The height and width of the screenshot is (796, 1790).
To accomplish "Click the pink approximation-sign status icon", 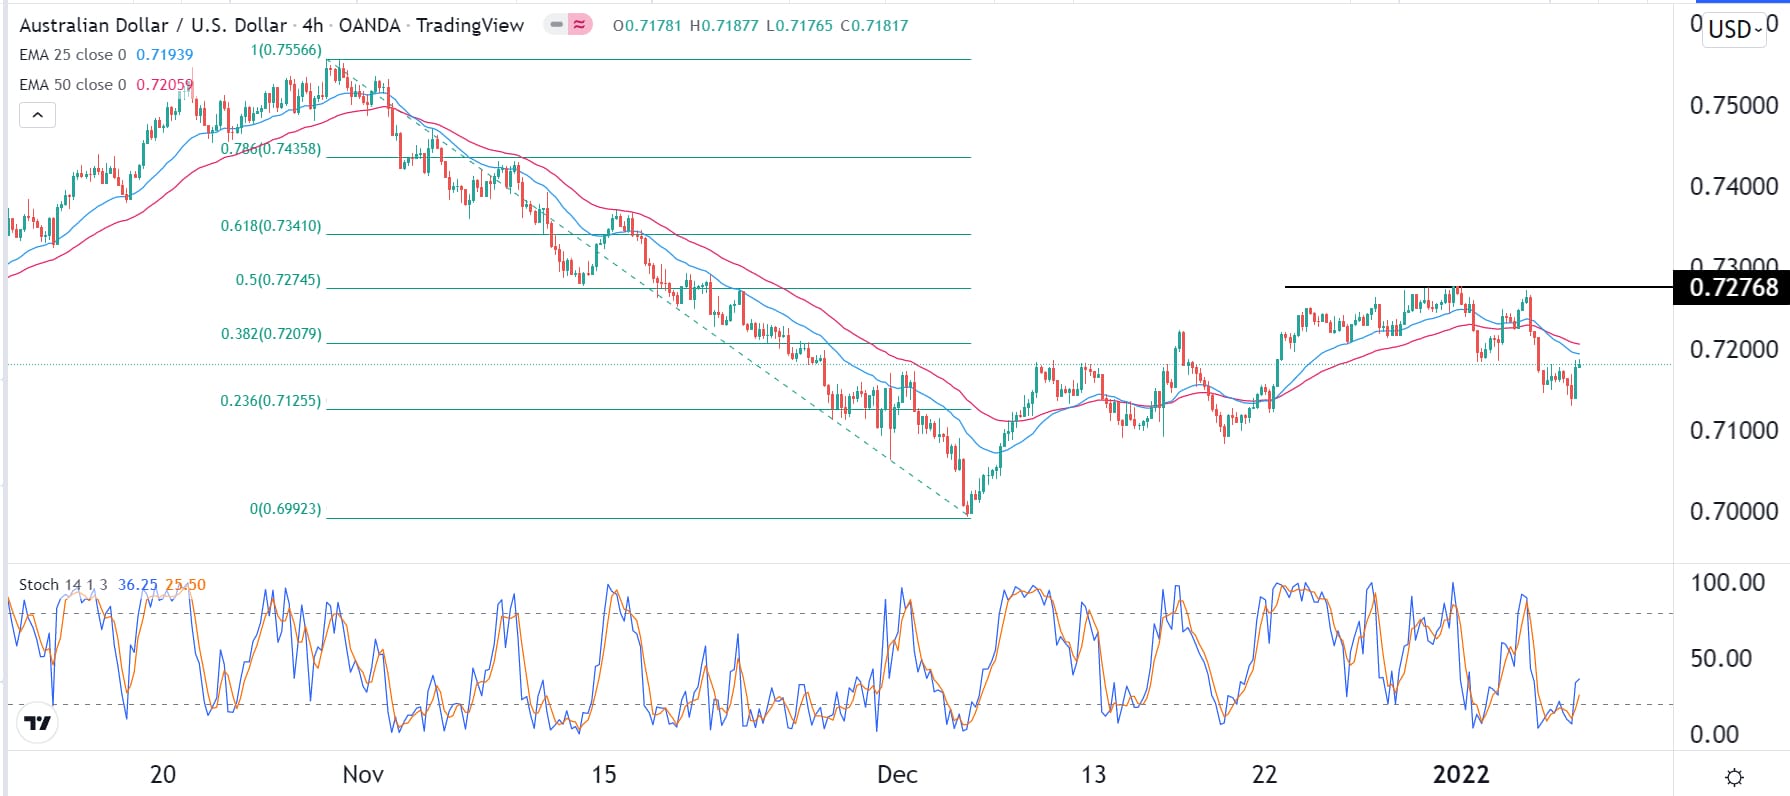I will [x=580, y=25].
